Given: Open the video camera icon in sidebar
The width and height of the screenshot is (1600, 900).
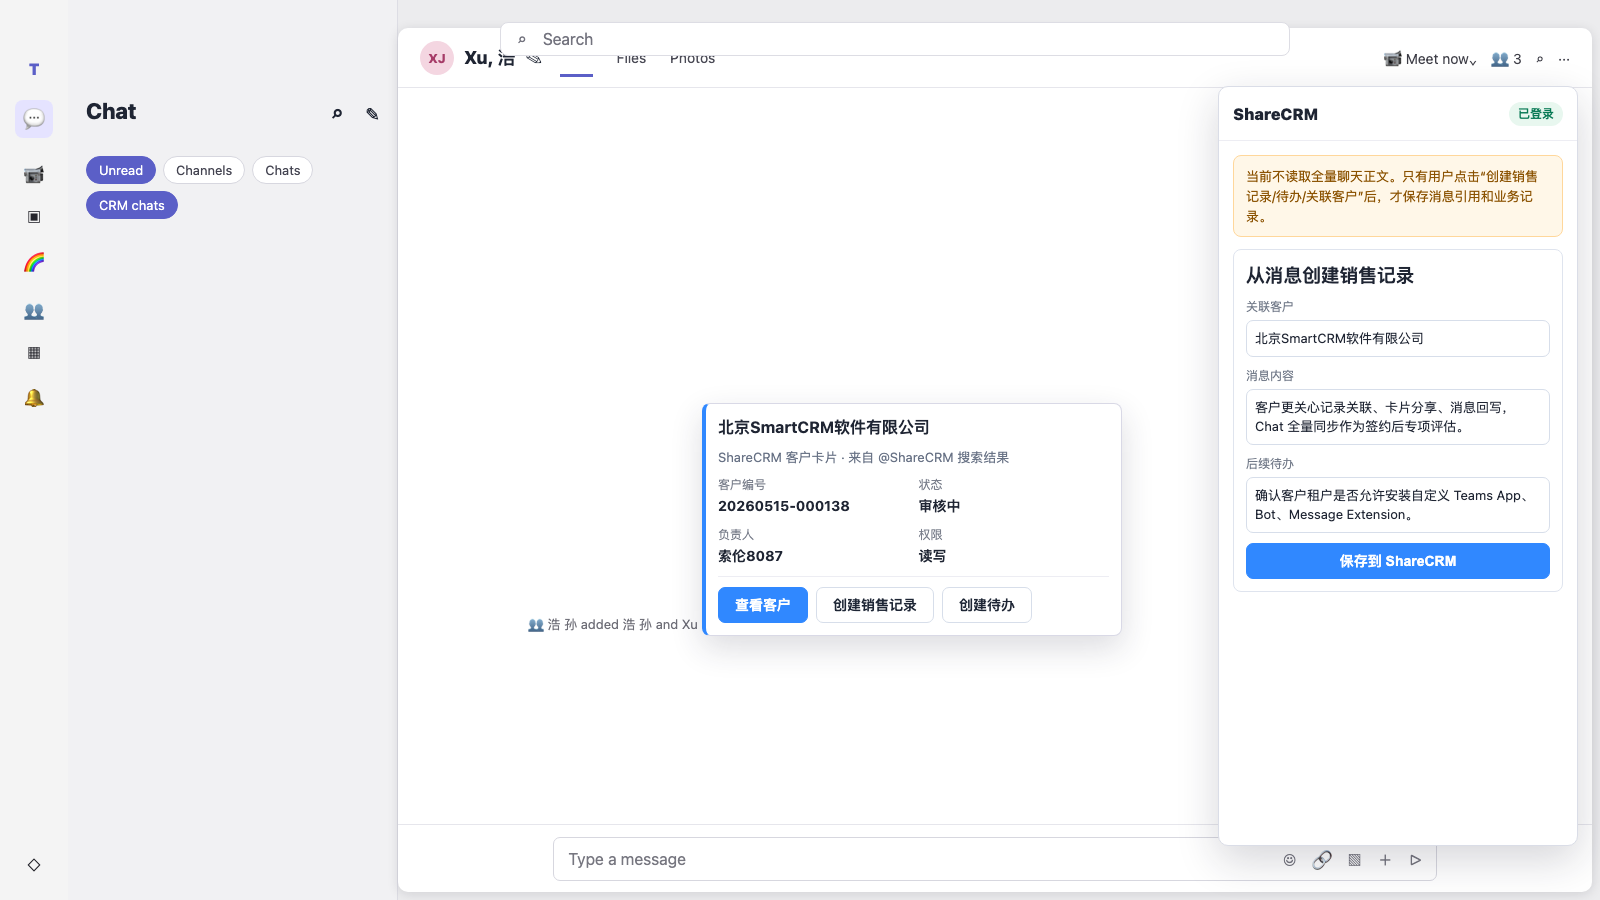Looking at the screenshot, I should (x=34, y=175).
